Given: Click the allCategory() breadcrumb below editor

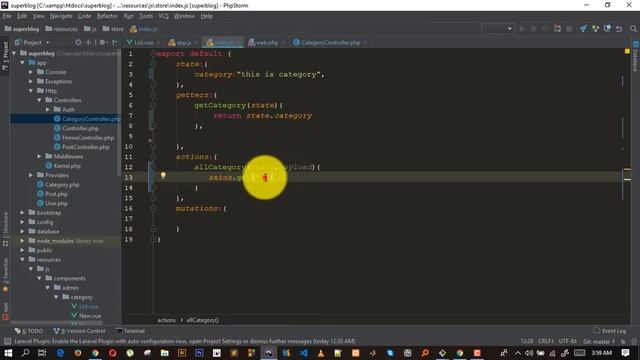Looking at the screenshot, I should click(202, 320).
